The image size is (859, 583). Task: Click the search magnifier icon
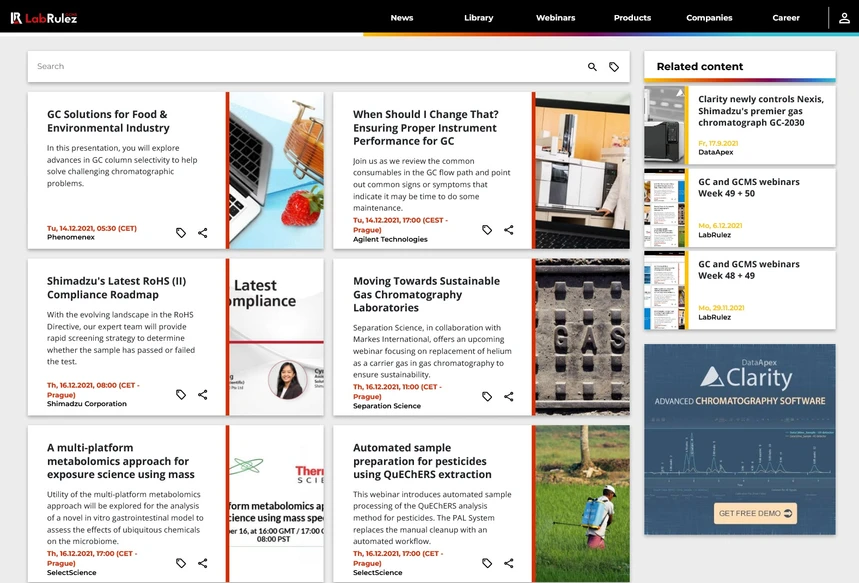click(592, 67)
